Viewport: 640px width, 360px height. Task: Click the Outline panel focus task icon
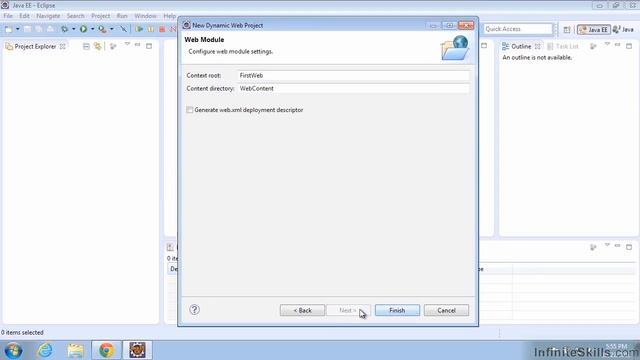point(593,47)
